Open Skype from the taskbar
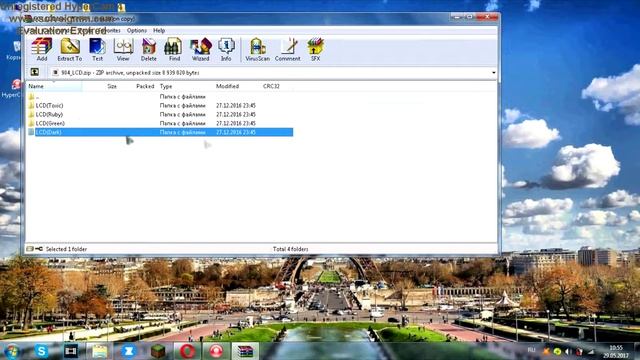The height and width of the screenshot is (360, 640). pos(41,351)
